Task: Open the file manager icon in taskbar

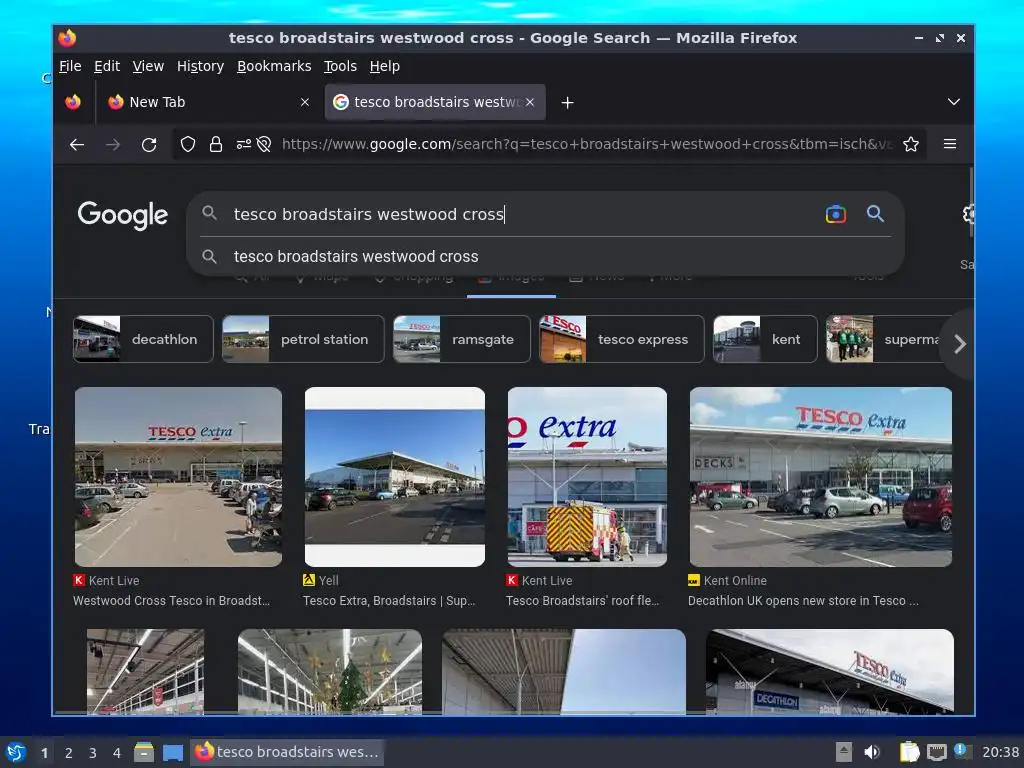Action: 144,752
